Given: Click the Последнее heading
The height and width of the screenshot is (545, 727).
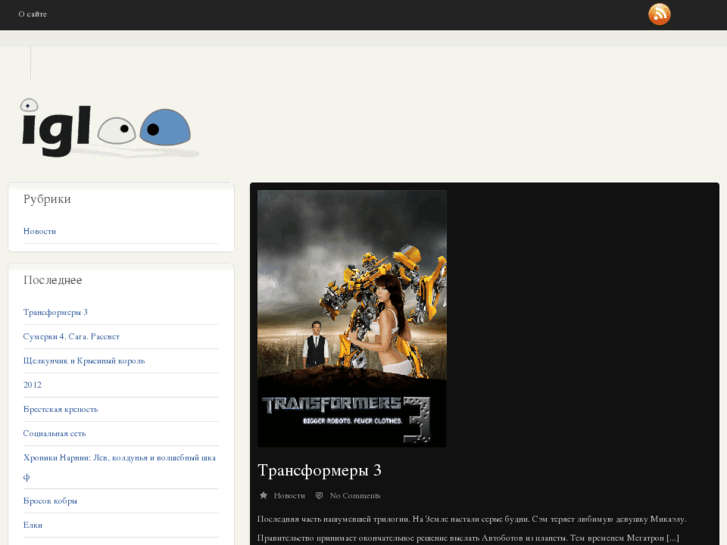Looking at the screenshot, I should pyautogui.click(x=53, y=280).
